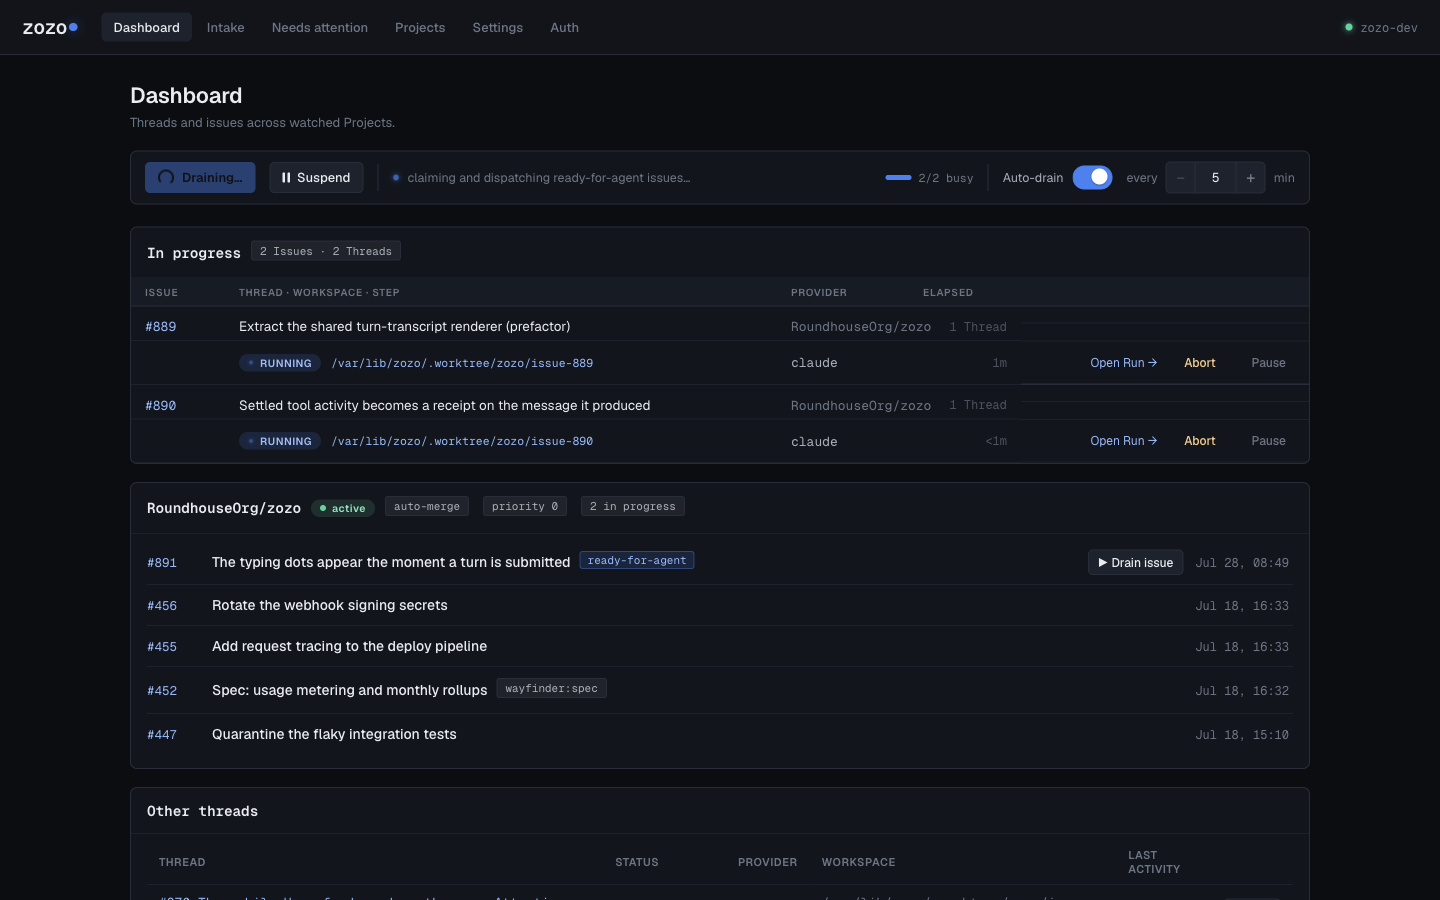Click the '2 Issues · 2 Threads' badge

326,251
